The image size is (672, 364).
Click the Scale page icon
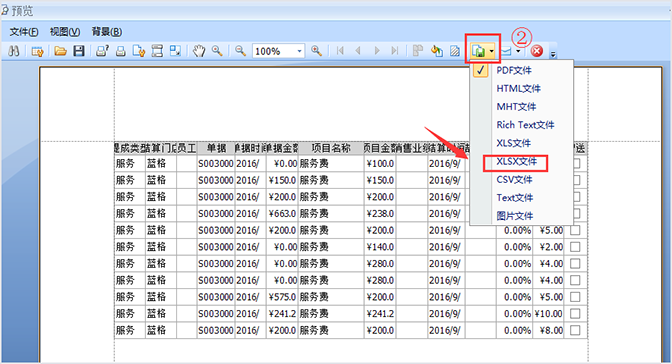tap(175, 51)
